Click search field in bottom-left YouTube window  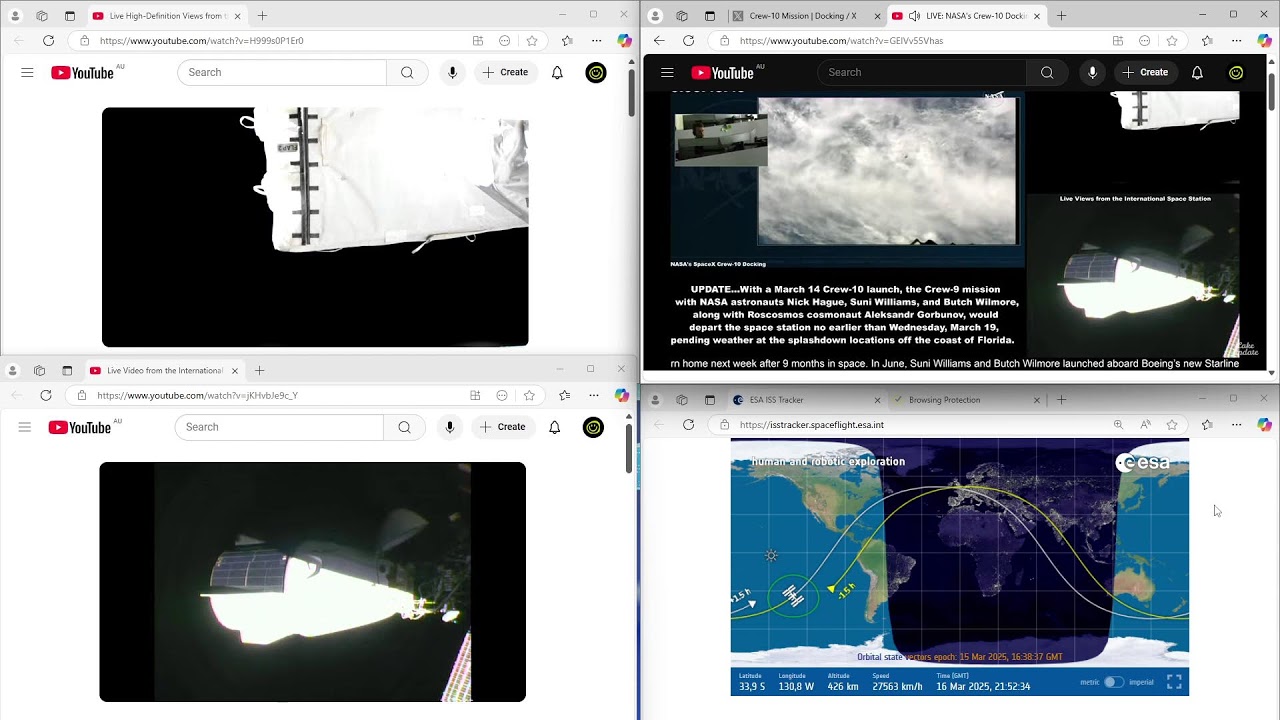click(279, 427)
